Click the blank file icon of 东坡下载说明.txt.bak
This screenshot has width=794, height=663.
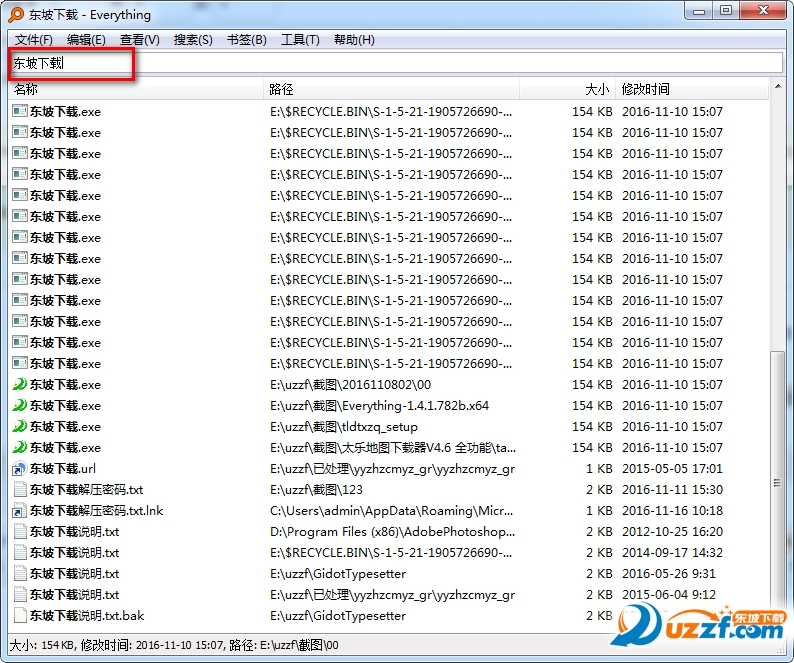point(20,616)
